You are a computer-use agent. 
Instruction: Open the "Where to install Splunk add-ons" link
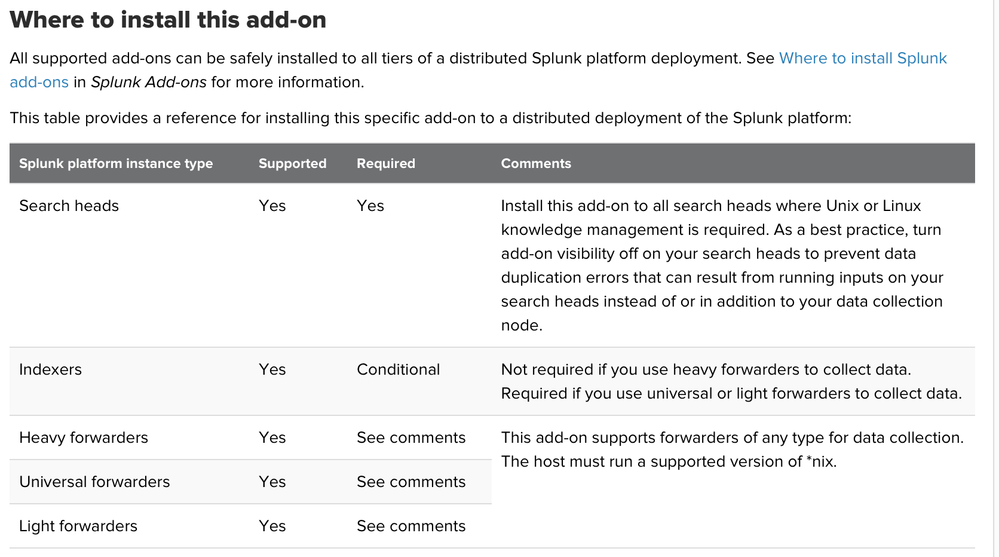click(x=862, y=58)
